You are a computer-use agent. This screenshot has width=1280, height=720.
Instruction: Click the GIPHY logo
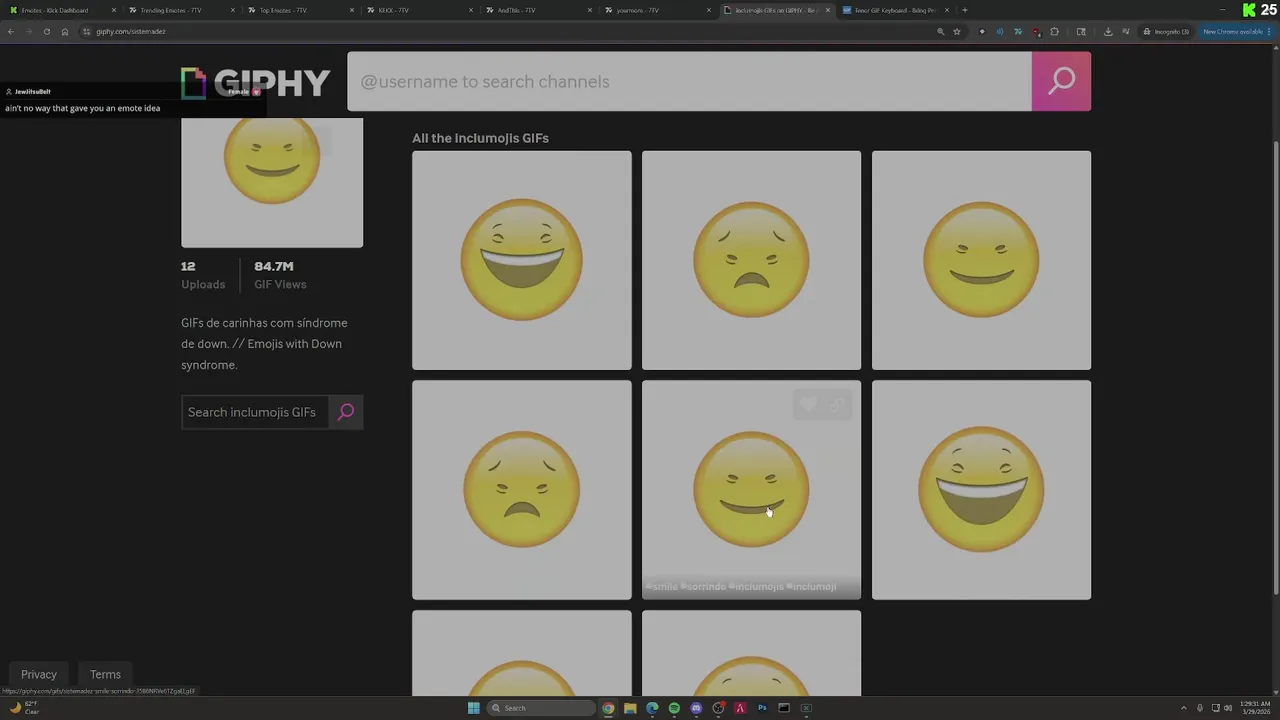(255, 83)
